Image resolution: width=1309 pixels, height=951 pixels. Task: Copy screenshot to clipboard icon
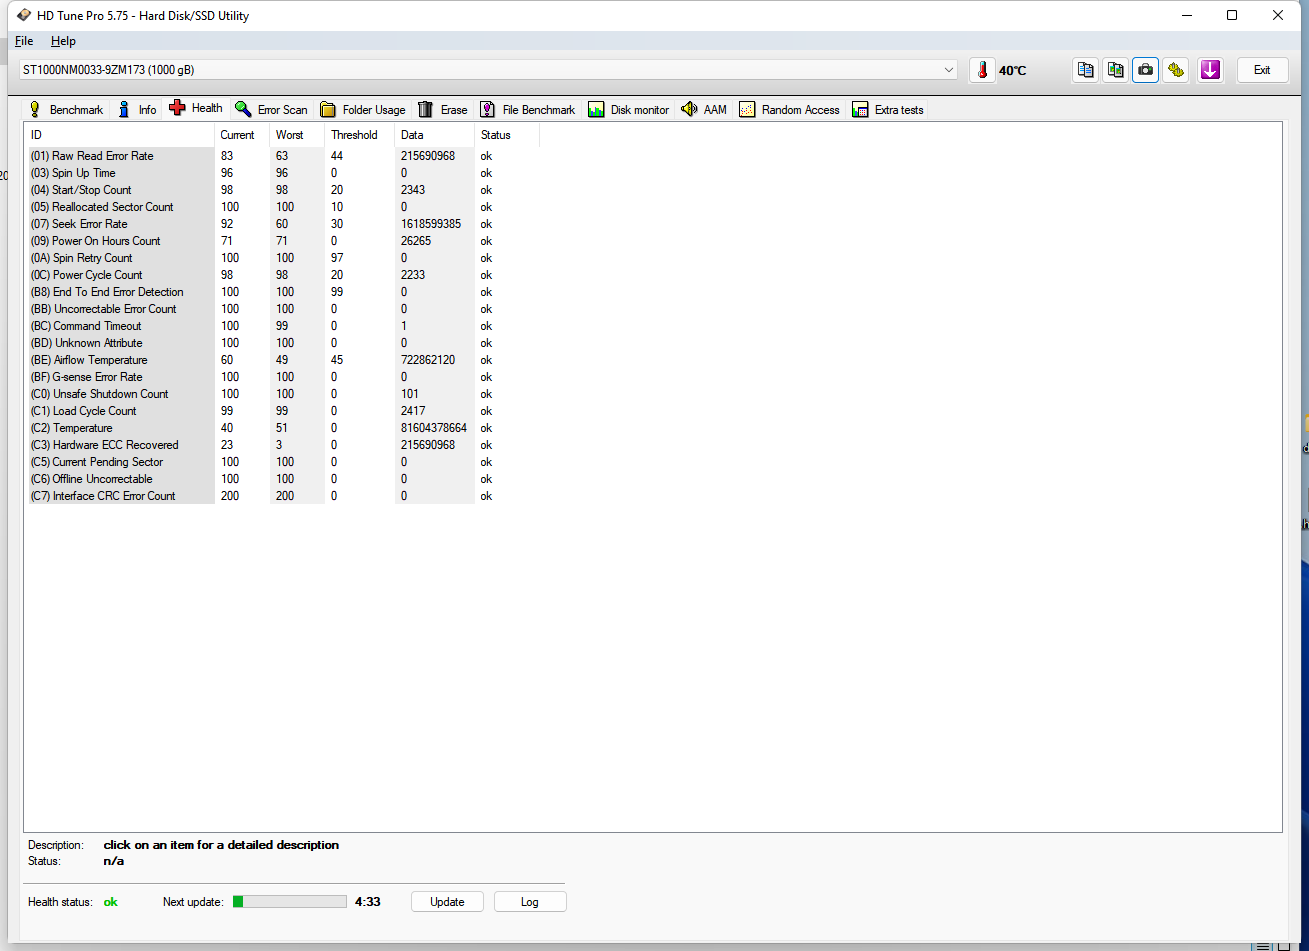click(1115, 70)
